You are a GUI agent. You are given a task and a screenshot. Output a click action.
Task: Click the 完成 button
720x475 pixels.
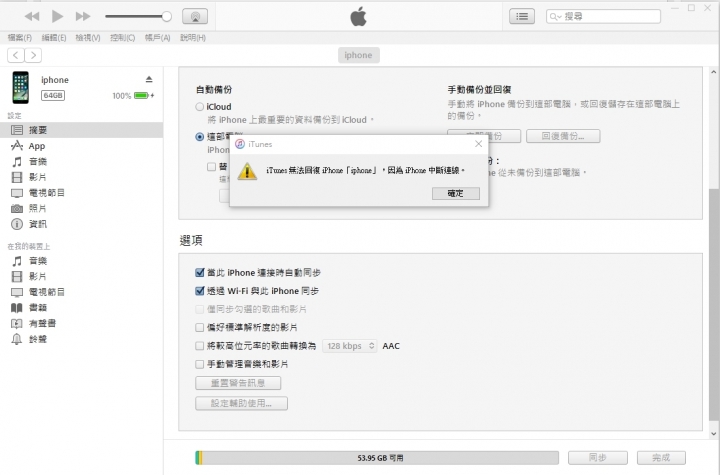click(661, 458)
